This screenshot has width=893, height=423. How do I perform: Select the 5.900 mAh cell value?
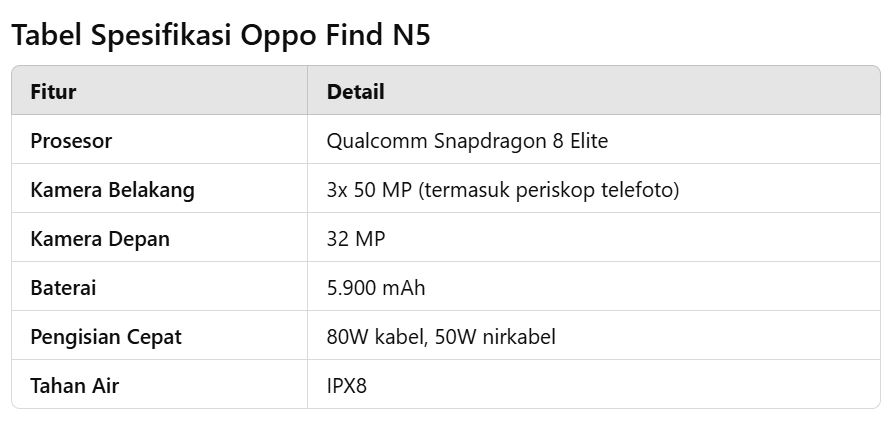(376, 288)
